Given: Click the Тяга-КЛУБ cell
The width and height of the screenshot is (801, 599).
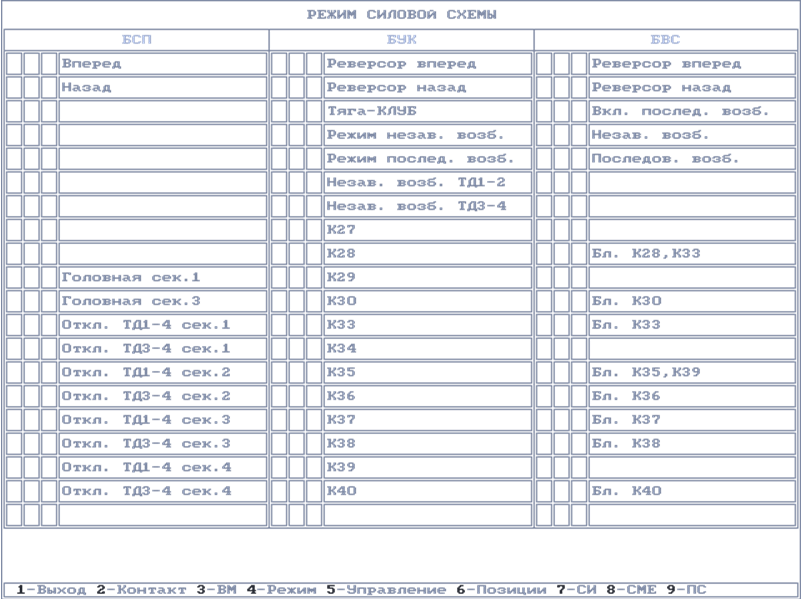Looking at the screenshot, I should point(428,111).
